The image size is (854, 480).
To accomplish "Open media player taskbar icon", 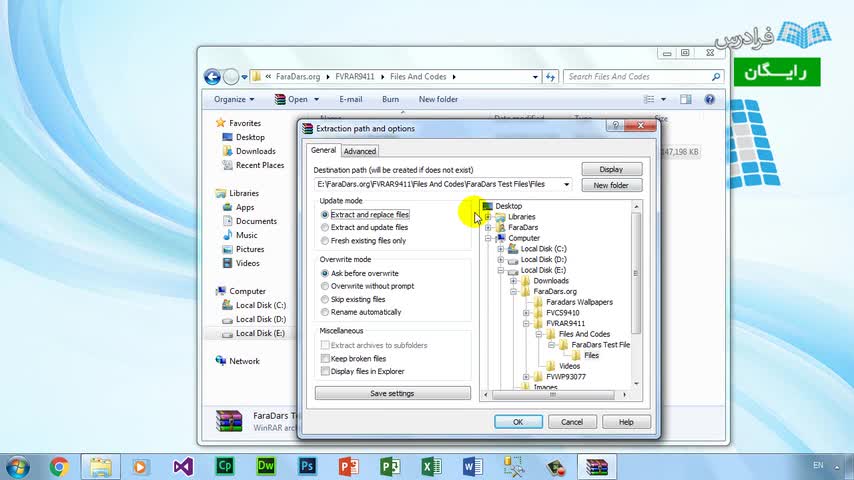I will (x=141, y=467).
